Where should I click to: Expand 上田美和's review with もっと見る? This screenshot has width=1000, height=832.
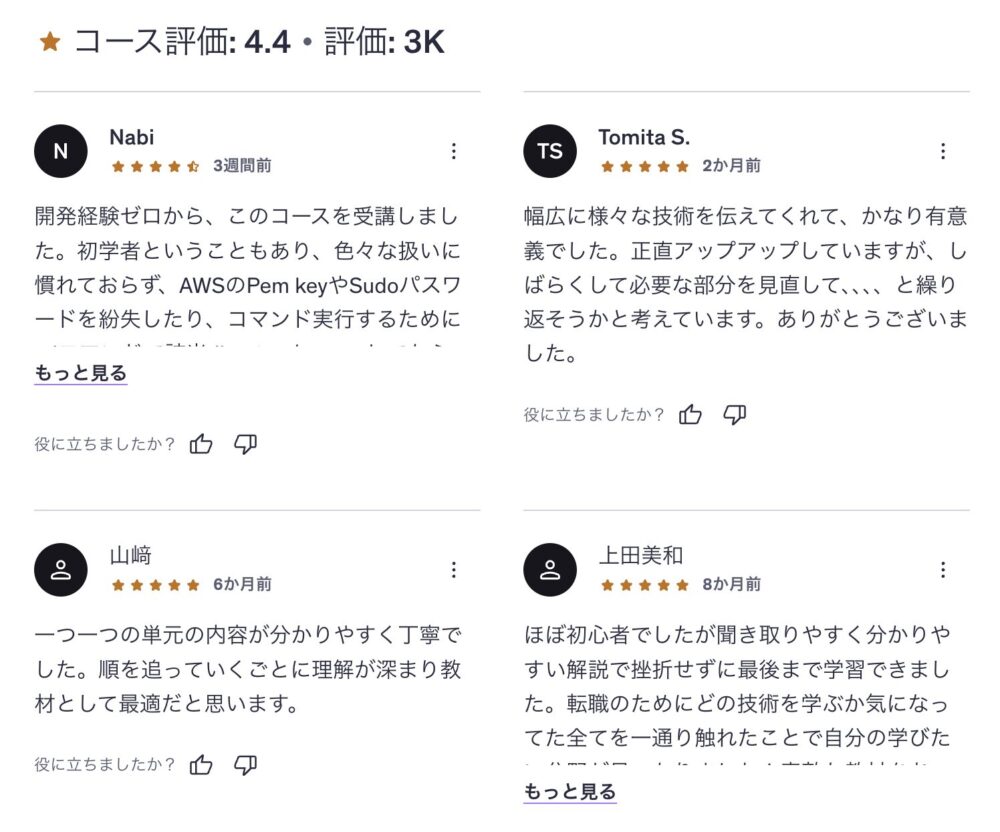[570, 793]
